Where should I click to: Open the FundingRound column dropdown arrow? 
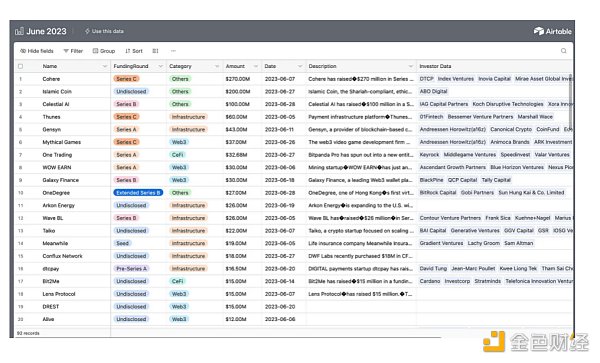click(160, 66)
